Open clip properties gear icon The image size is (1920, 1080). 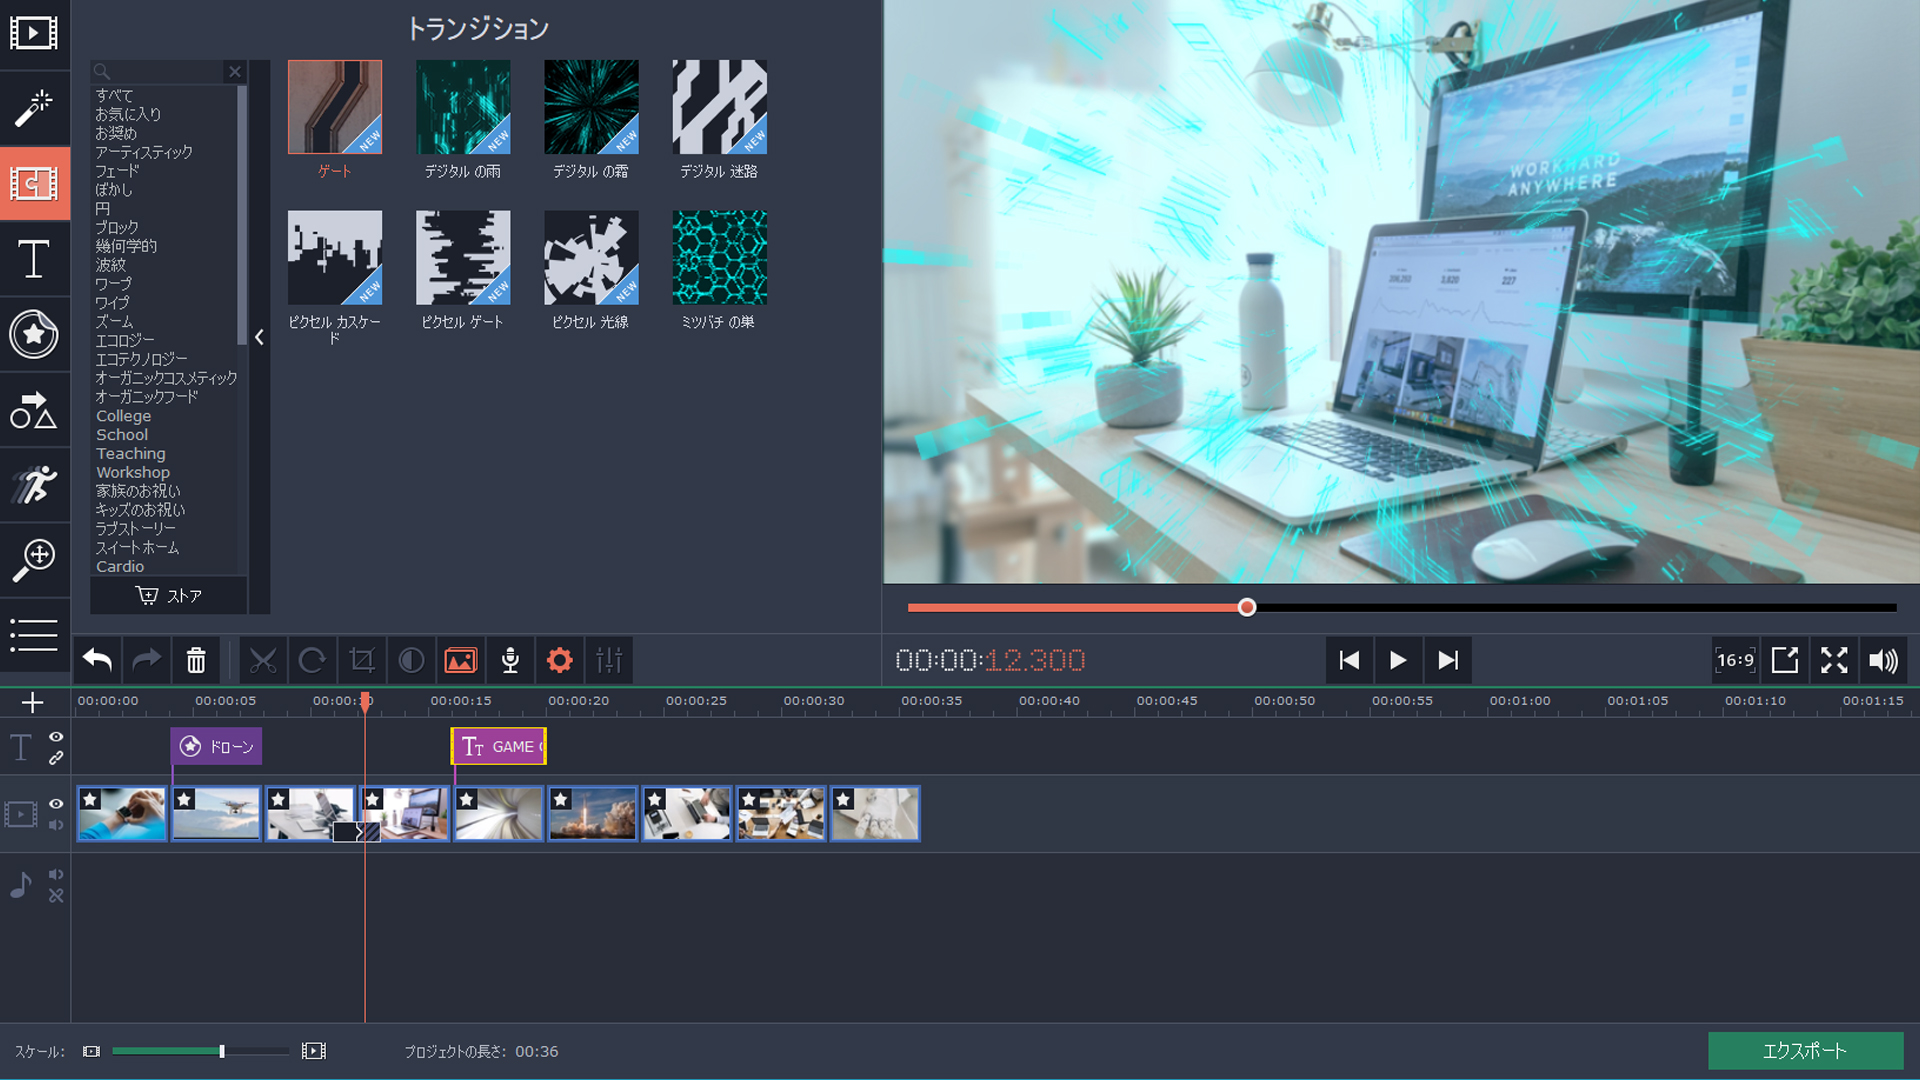point(560,660)
